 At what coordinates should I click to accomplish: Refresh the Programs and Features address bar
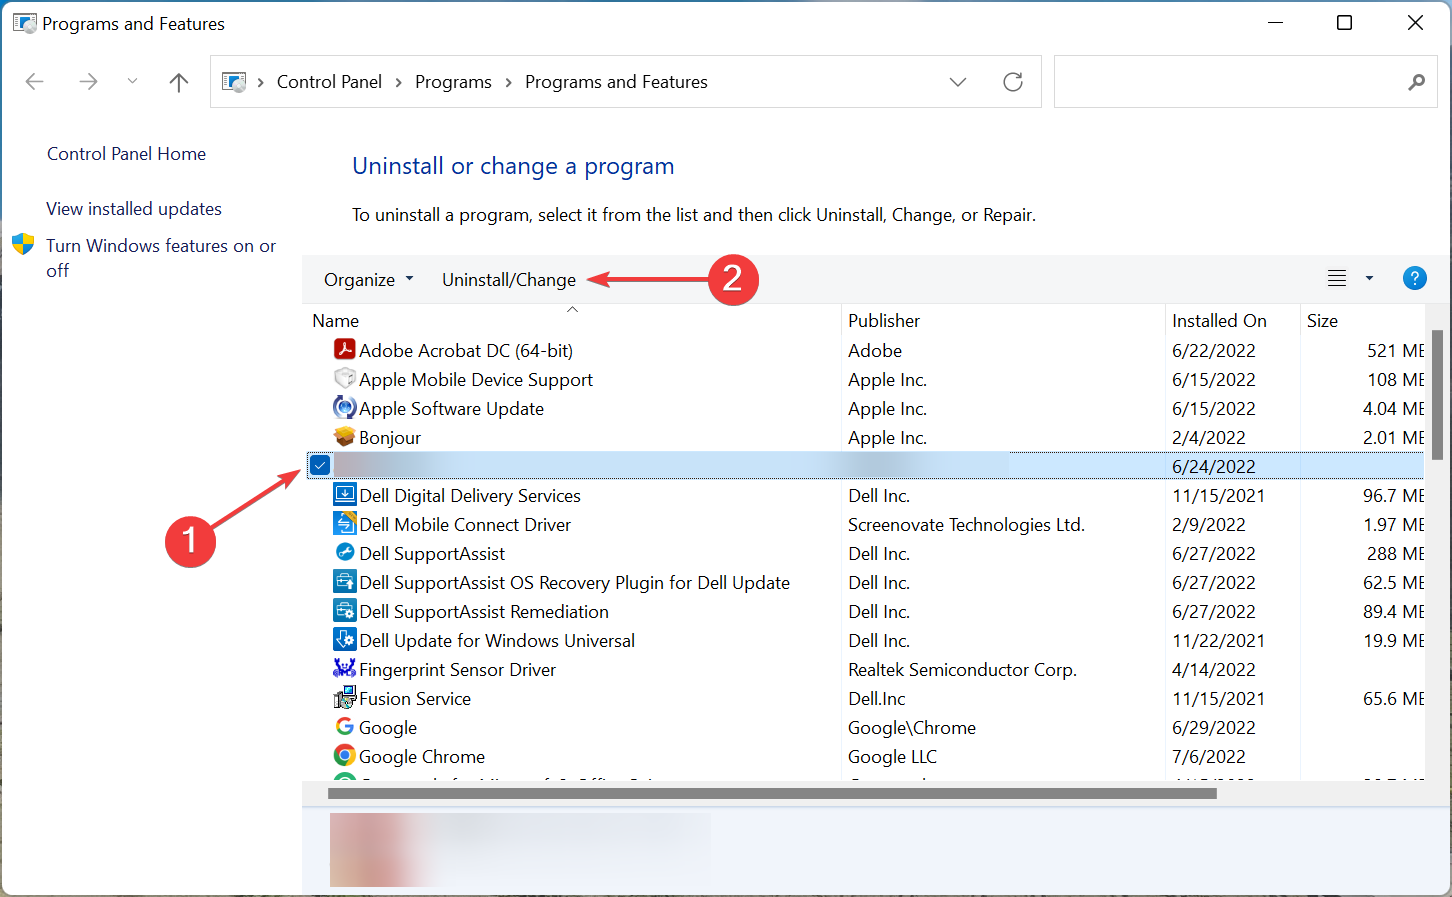(1013, 82)
